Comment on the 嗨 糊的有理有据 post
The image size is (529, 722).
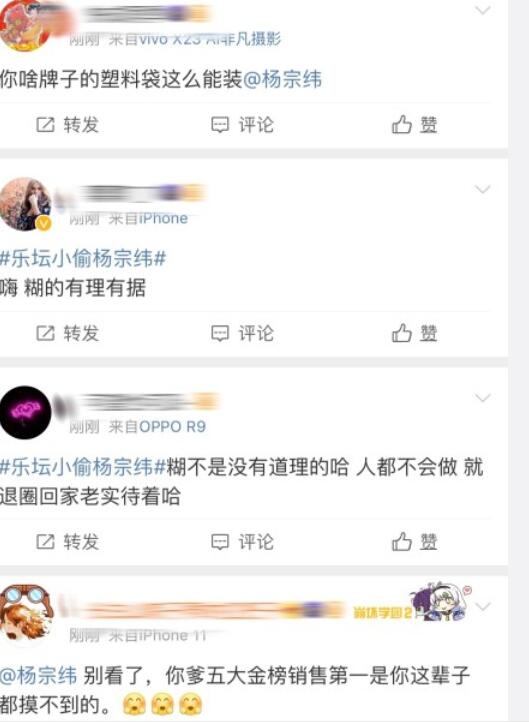(x=242, y=333)
